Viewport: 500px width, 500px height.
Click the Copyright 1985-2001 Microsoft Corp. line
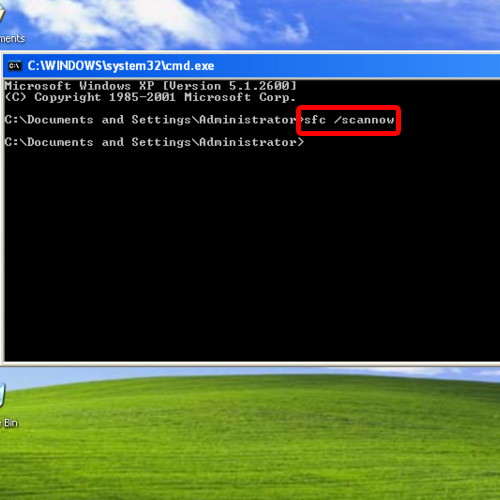click(x=150, y=97)
